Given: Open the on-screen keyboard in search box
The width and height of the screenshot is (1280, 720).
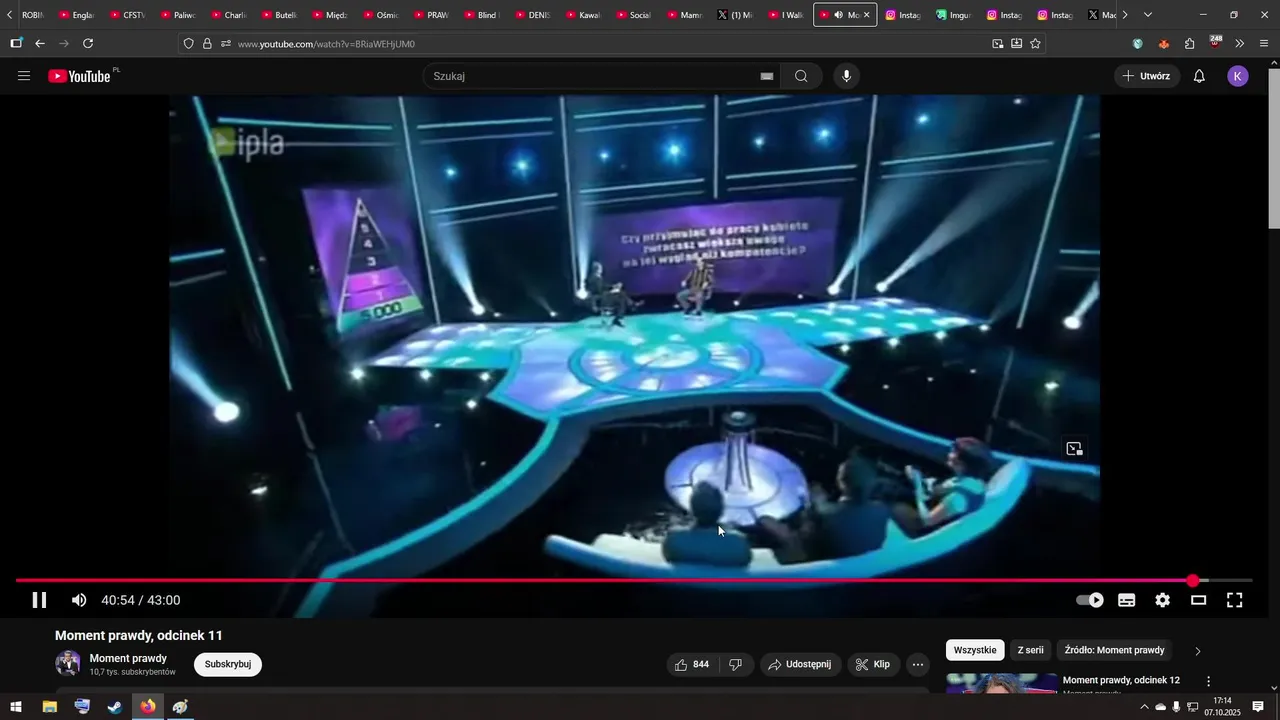Looking at the screenshot, I should [767, 76].
